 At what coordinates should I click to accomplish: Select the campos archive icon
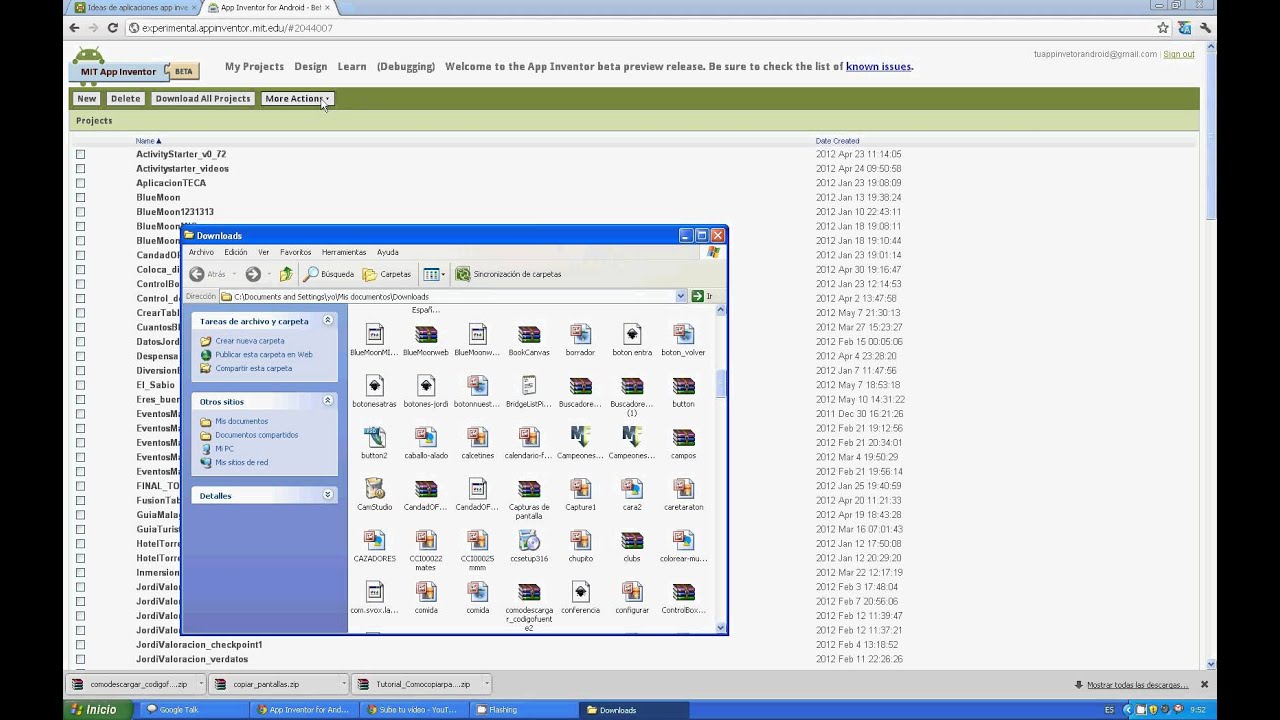683,437
